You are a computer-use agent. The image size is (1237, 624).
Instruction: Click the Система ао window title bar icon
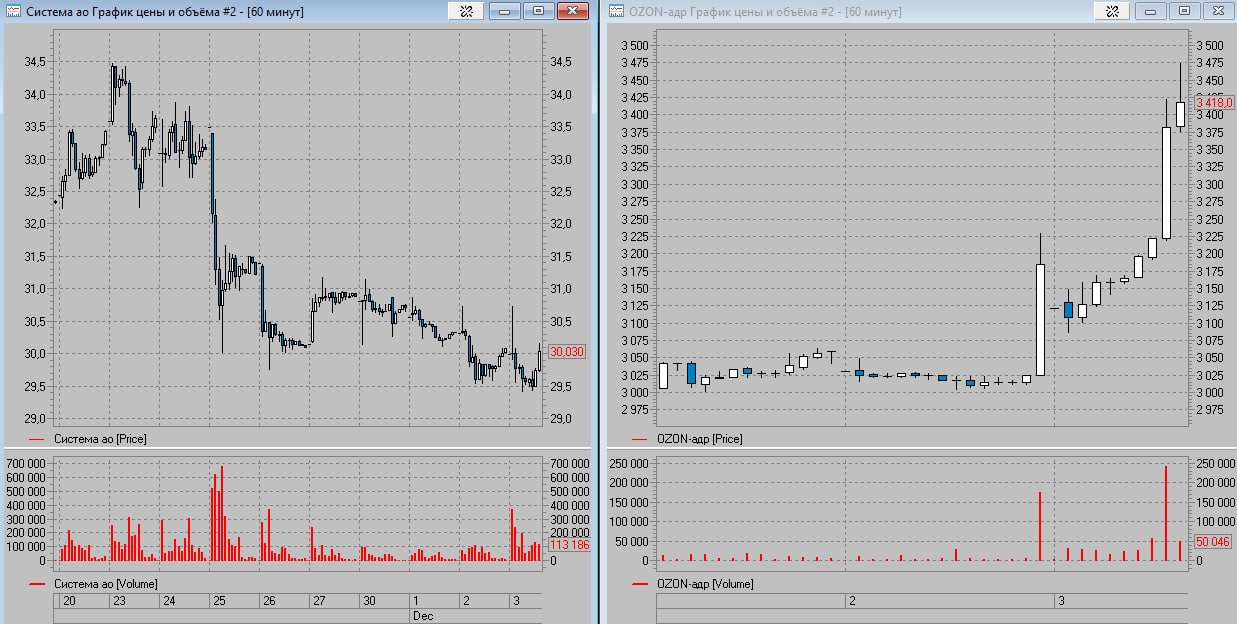[13, 12]
